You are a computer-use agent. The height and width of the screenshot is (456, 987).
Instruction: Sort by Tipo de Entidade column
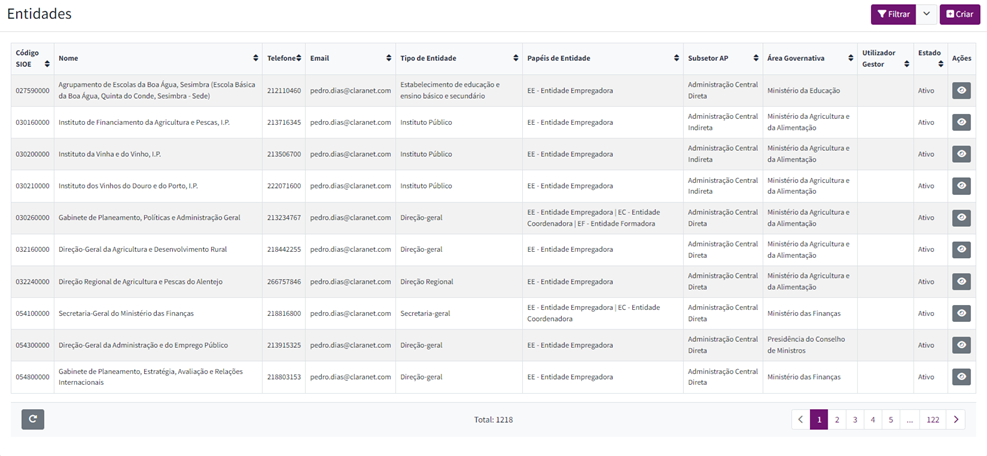516,58
